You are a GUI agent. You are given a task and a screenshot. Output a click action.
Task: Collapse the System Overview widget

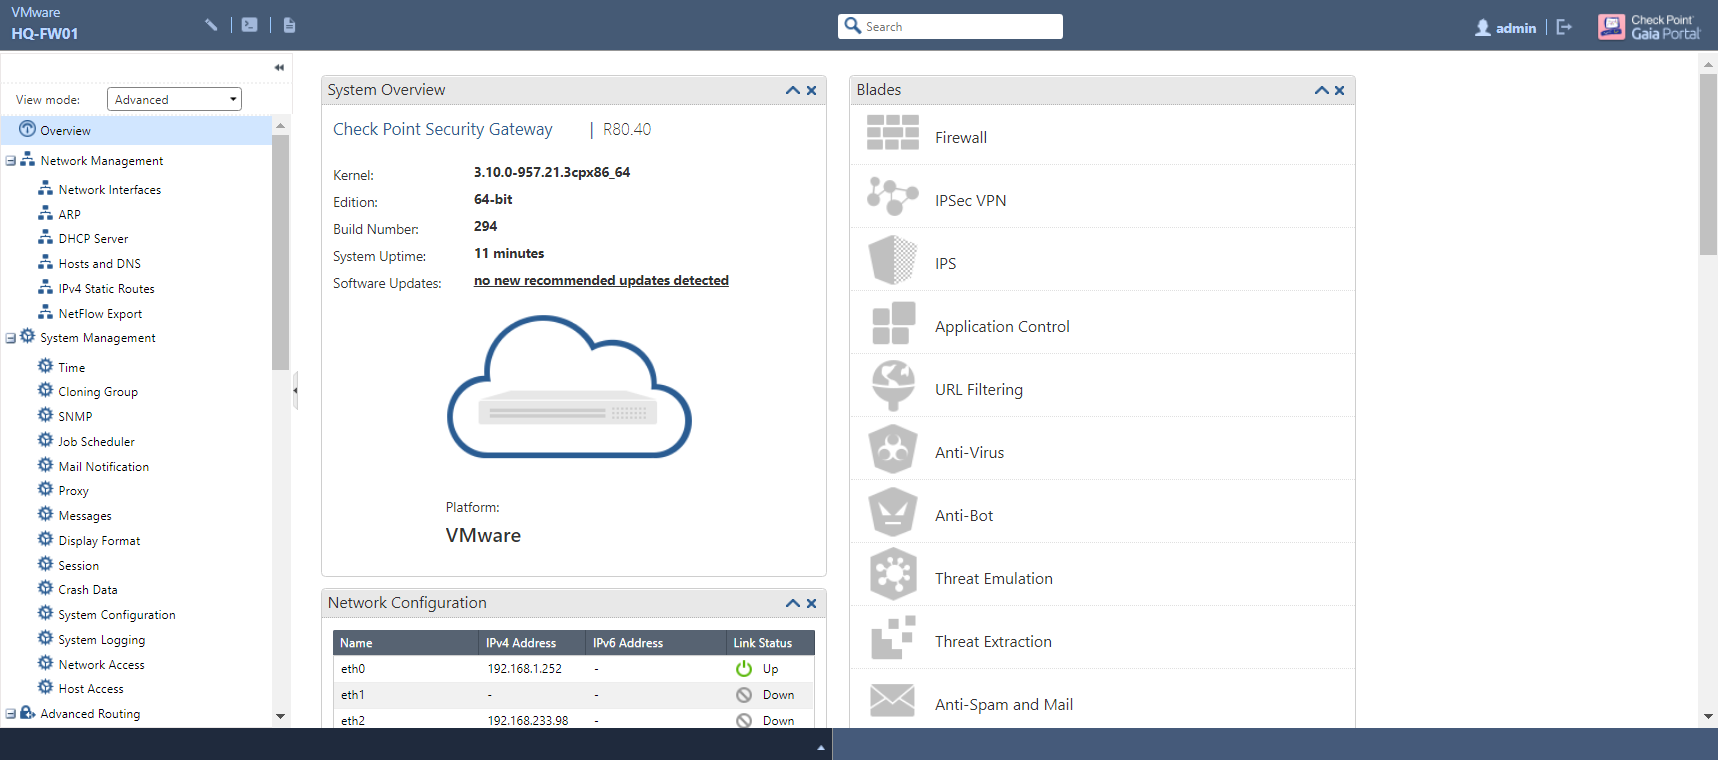point(793,90)
